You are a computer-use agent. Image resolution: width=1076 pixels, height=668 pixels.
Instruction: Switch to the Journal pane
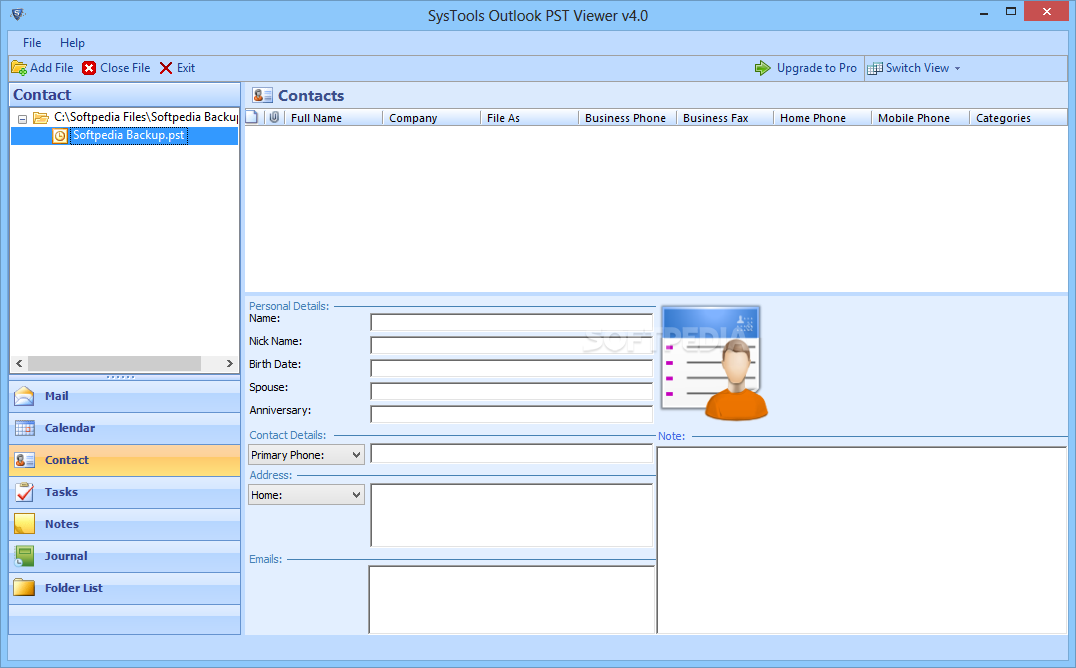(x=125, y=556)
